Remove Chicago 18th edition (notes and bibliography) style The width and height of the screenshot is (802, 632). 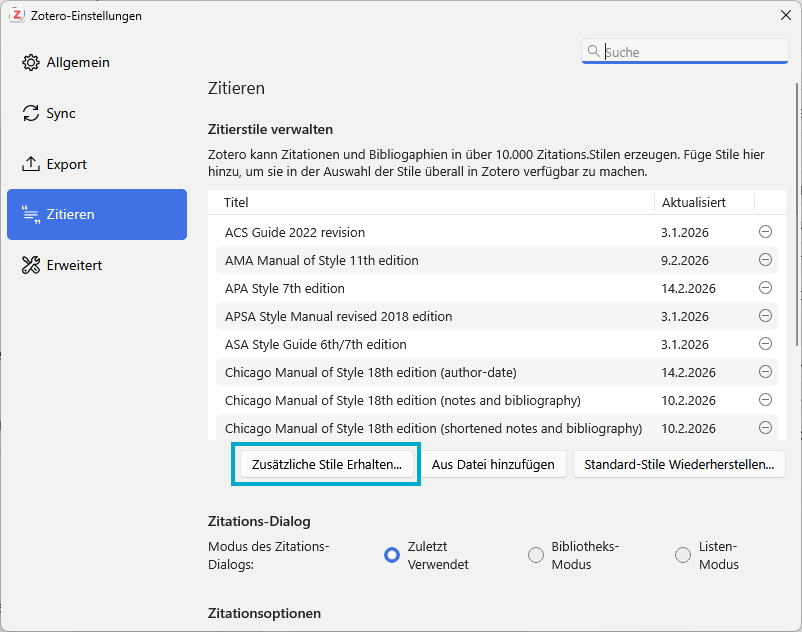coord(765,399)
